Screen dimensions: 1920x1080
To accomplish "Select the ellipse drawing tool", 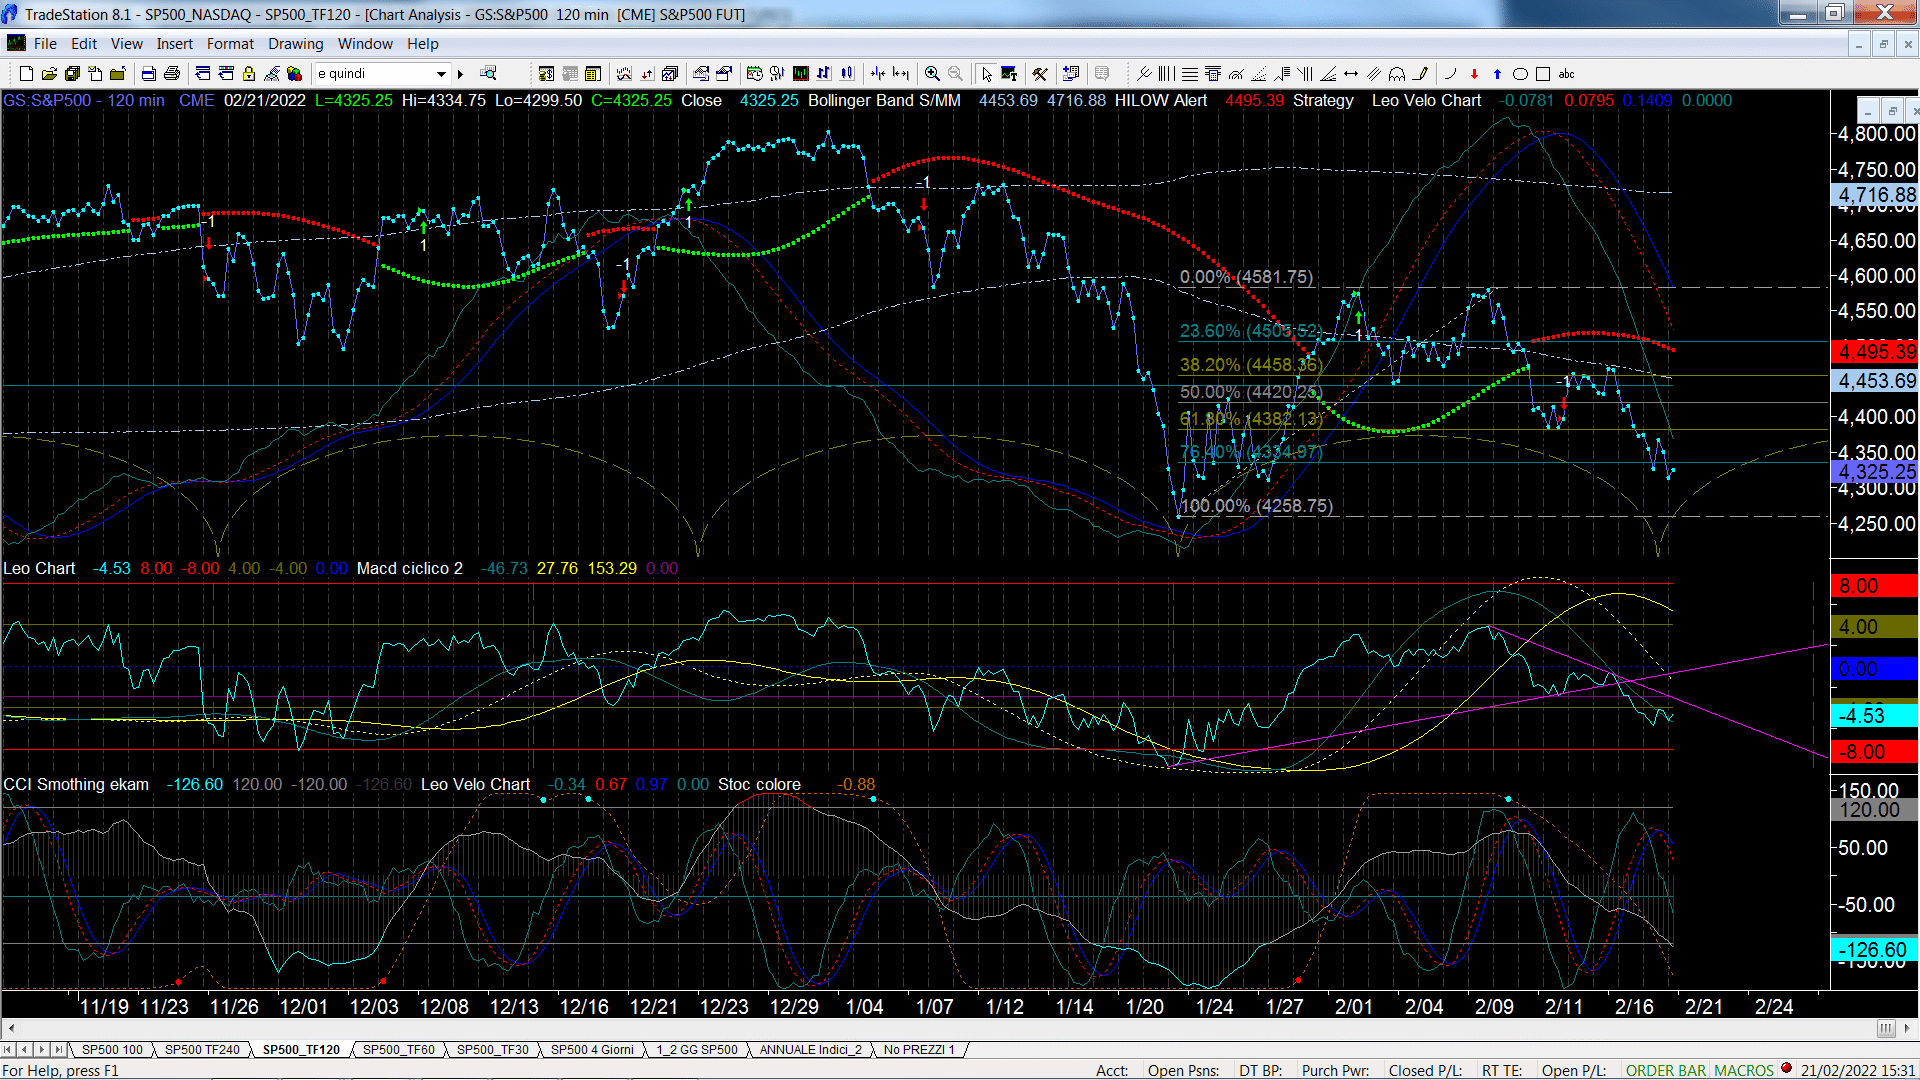I will [1520, 74].
